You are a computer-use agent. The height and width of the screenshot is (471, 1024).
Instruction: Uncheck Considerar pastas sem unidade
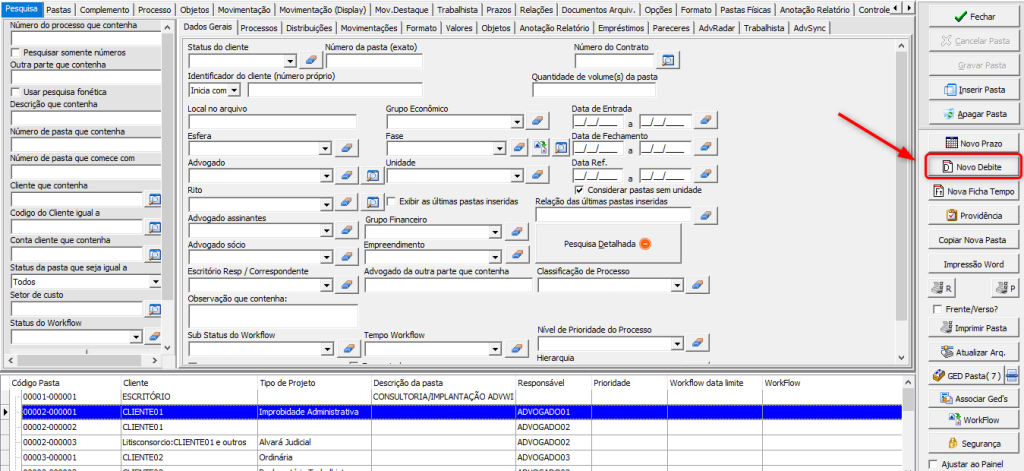(579, 189)
